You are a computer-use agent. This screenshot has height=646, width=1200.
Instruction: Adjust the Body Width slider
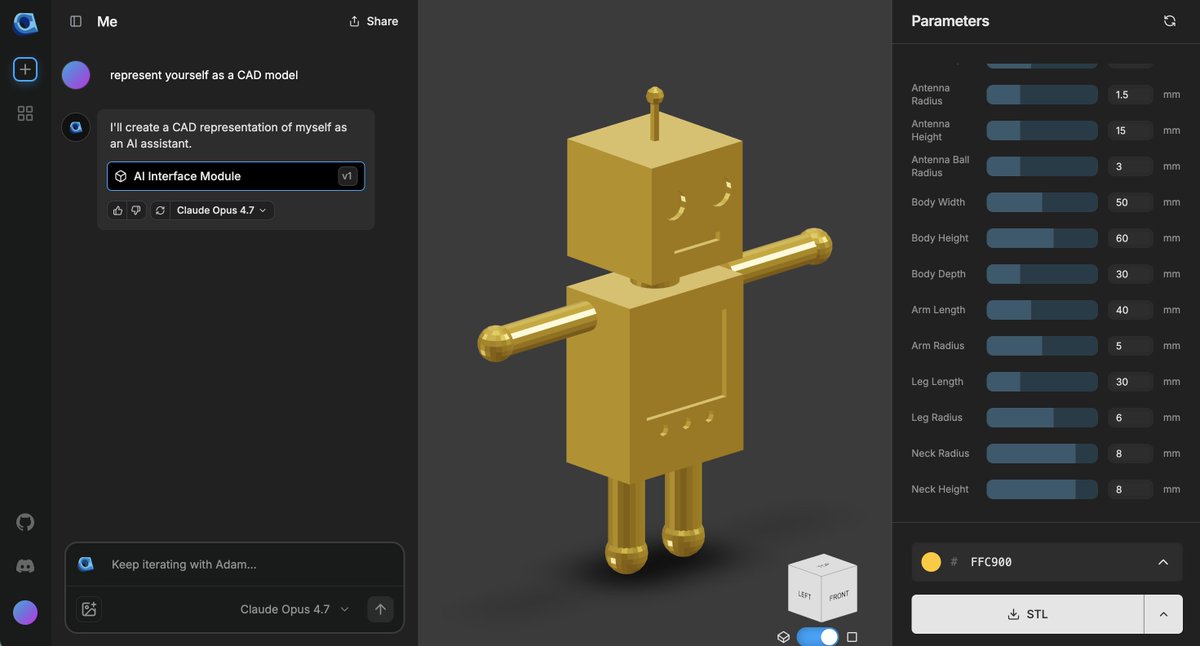(x=1042, y=202)
